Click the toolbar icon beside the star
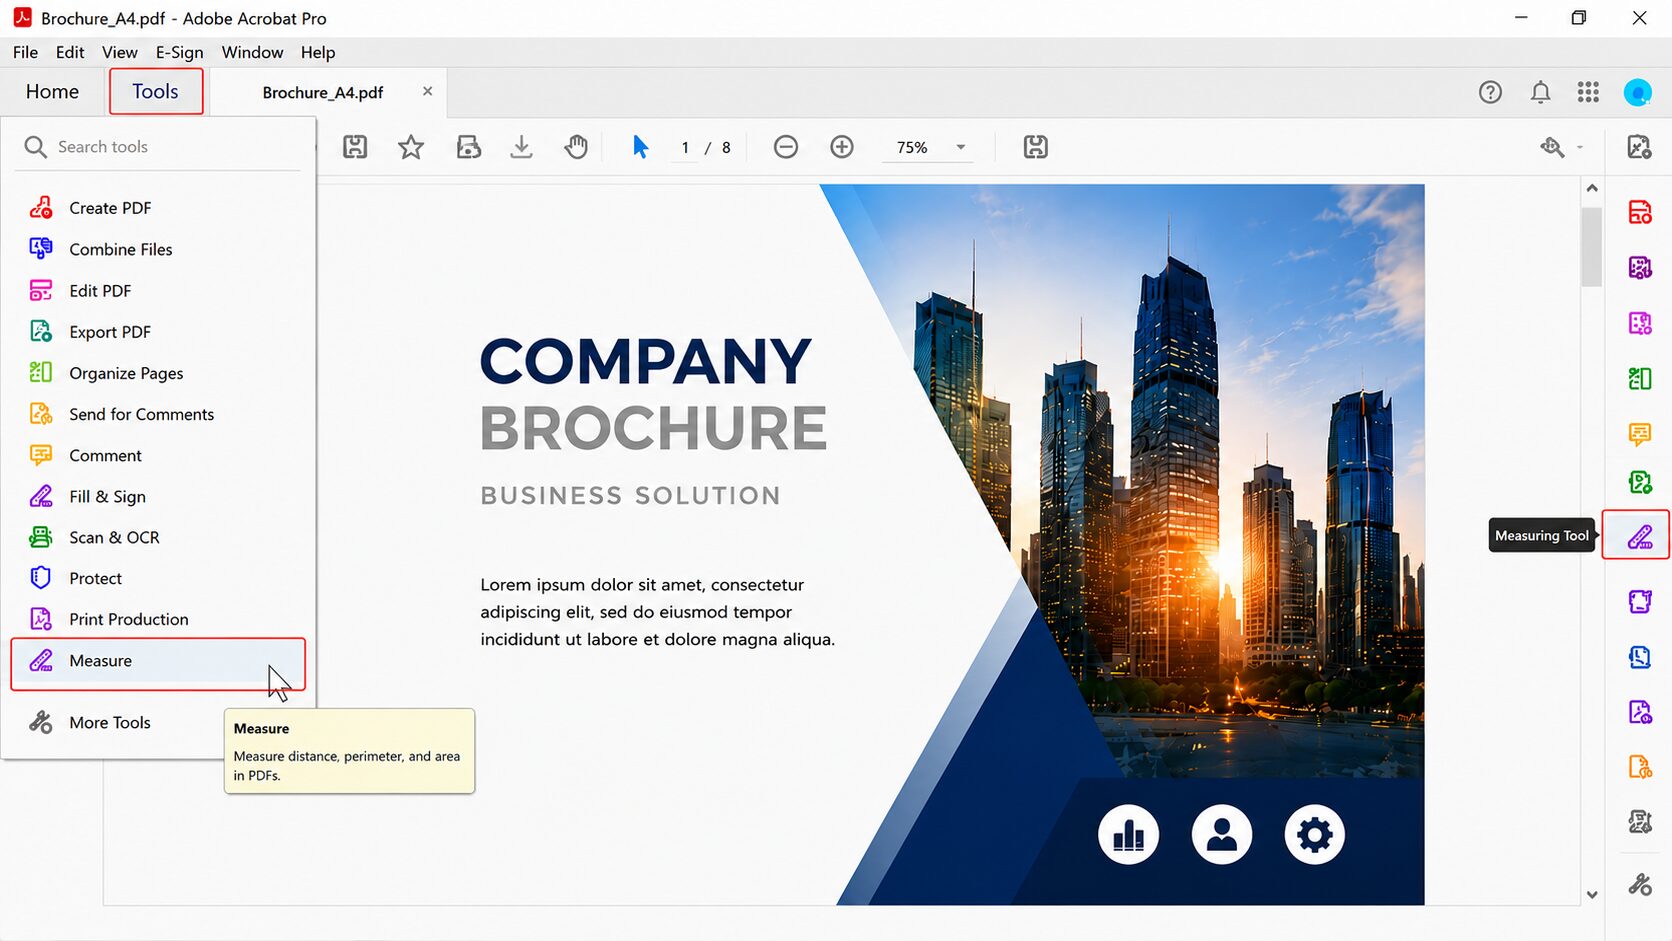This screenshot has height=941, width=1672. pyautogui.click(x=468, y=147)
